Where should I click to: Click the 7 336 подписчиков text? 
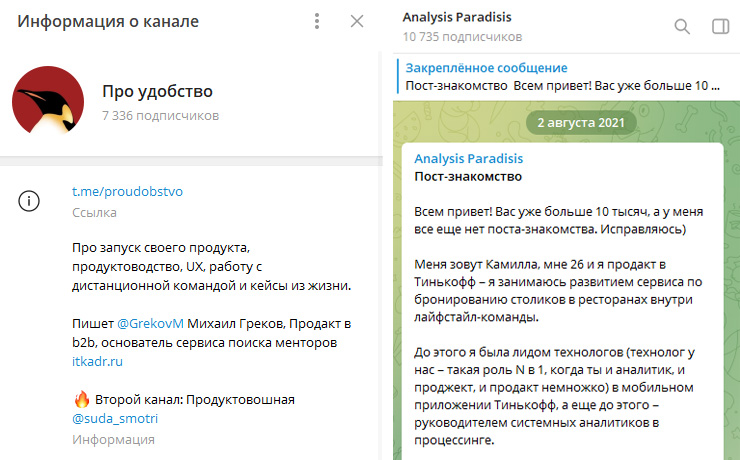(160, 116)
